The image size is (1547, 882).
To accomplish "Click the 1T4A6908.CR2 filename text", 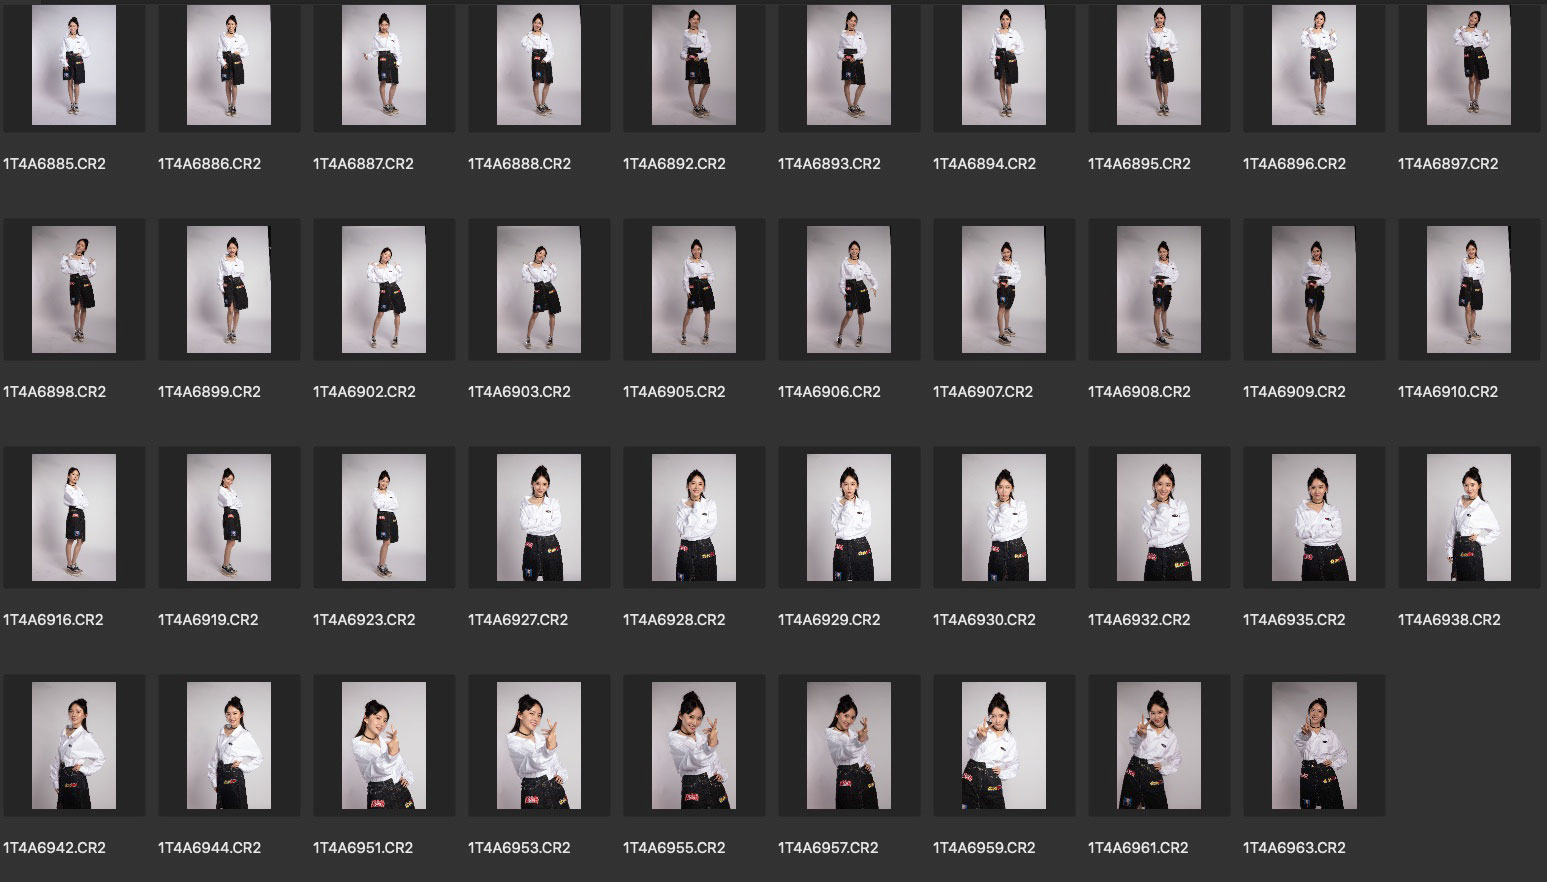I will click(x=1139, y=392).
